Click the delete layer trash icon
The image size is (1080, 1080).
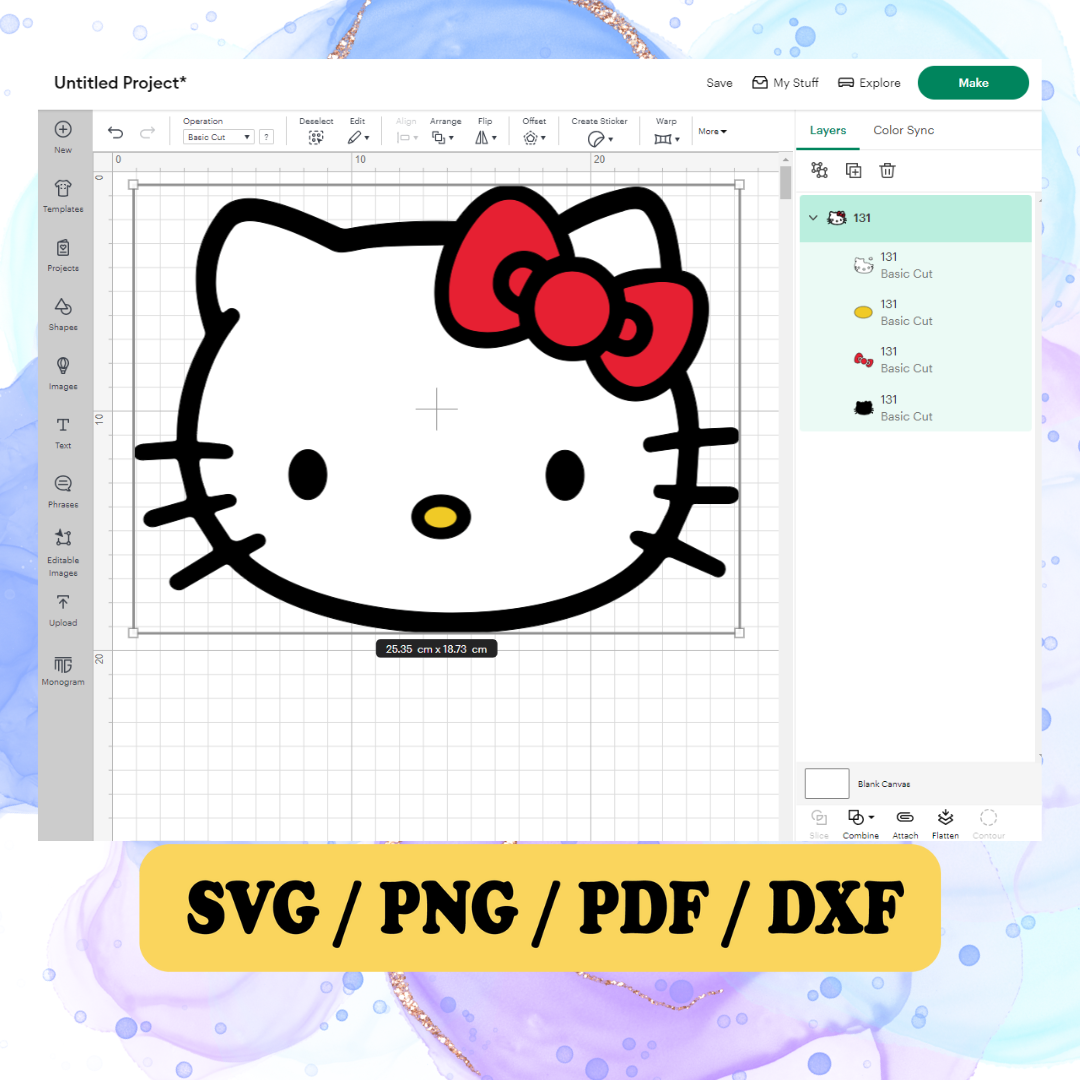pos(887,170)
